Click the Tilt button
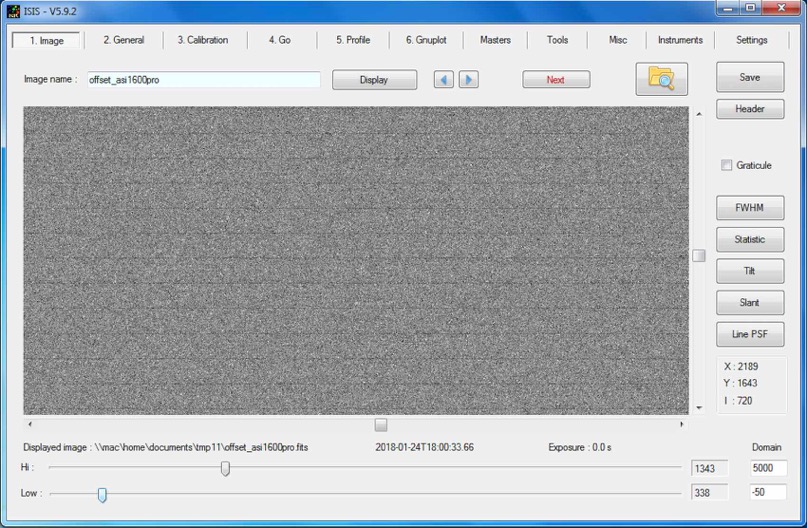 coord(750,271)
